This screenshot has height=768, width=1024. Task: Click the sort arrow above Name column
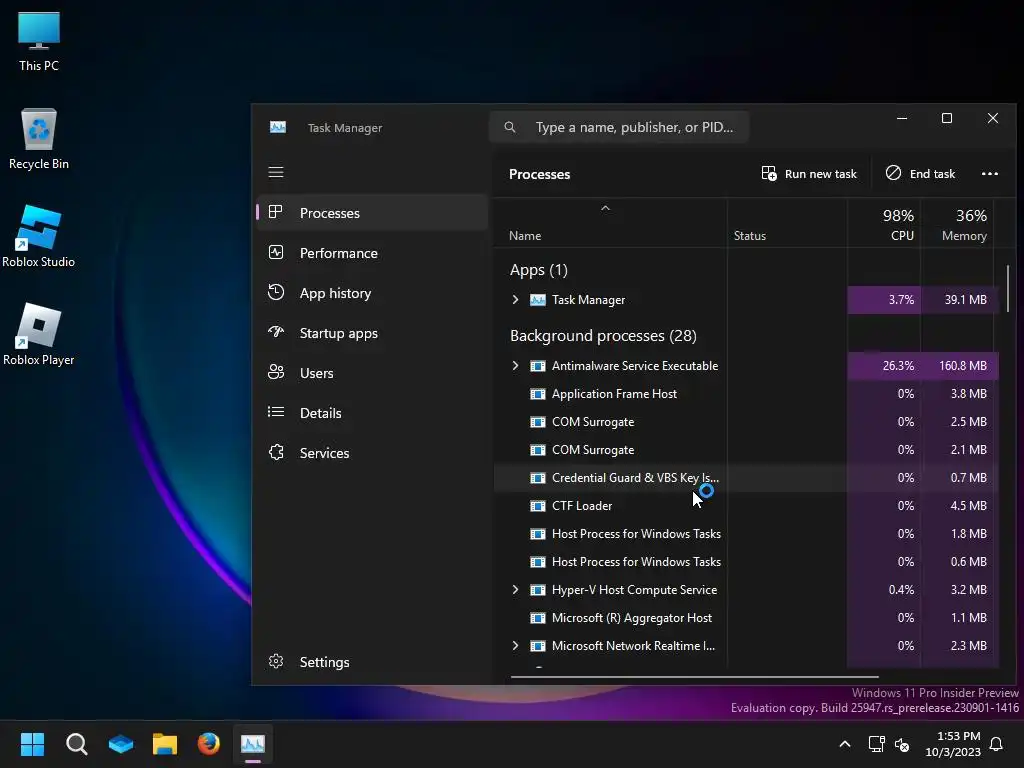[605, 208]
